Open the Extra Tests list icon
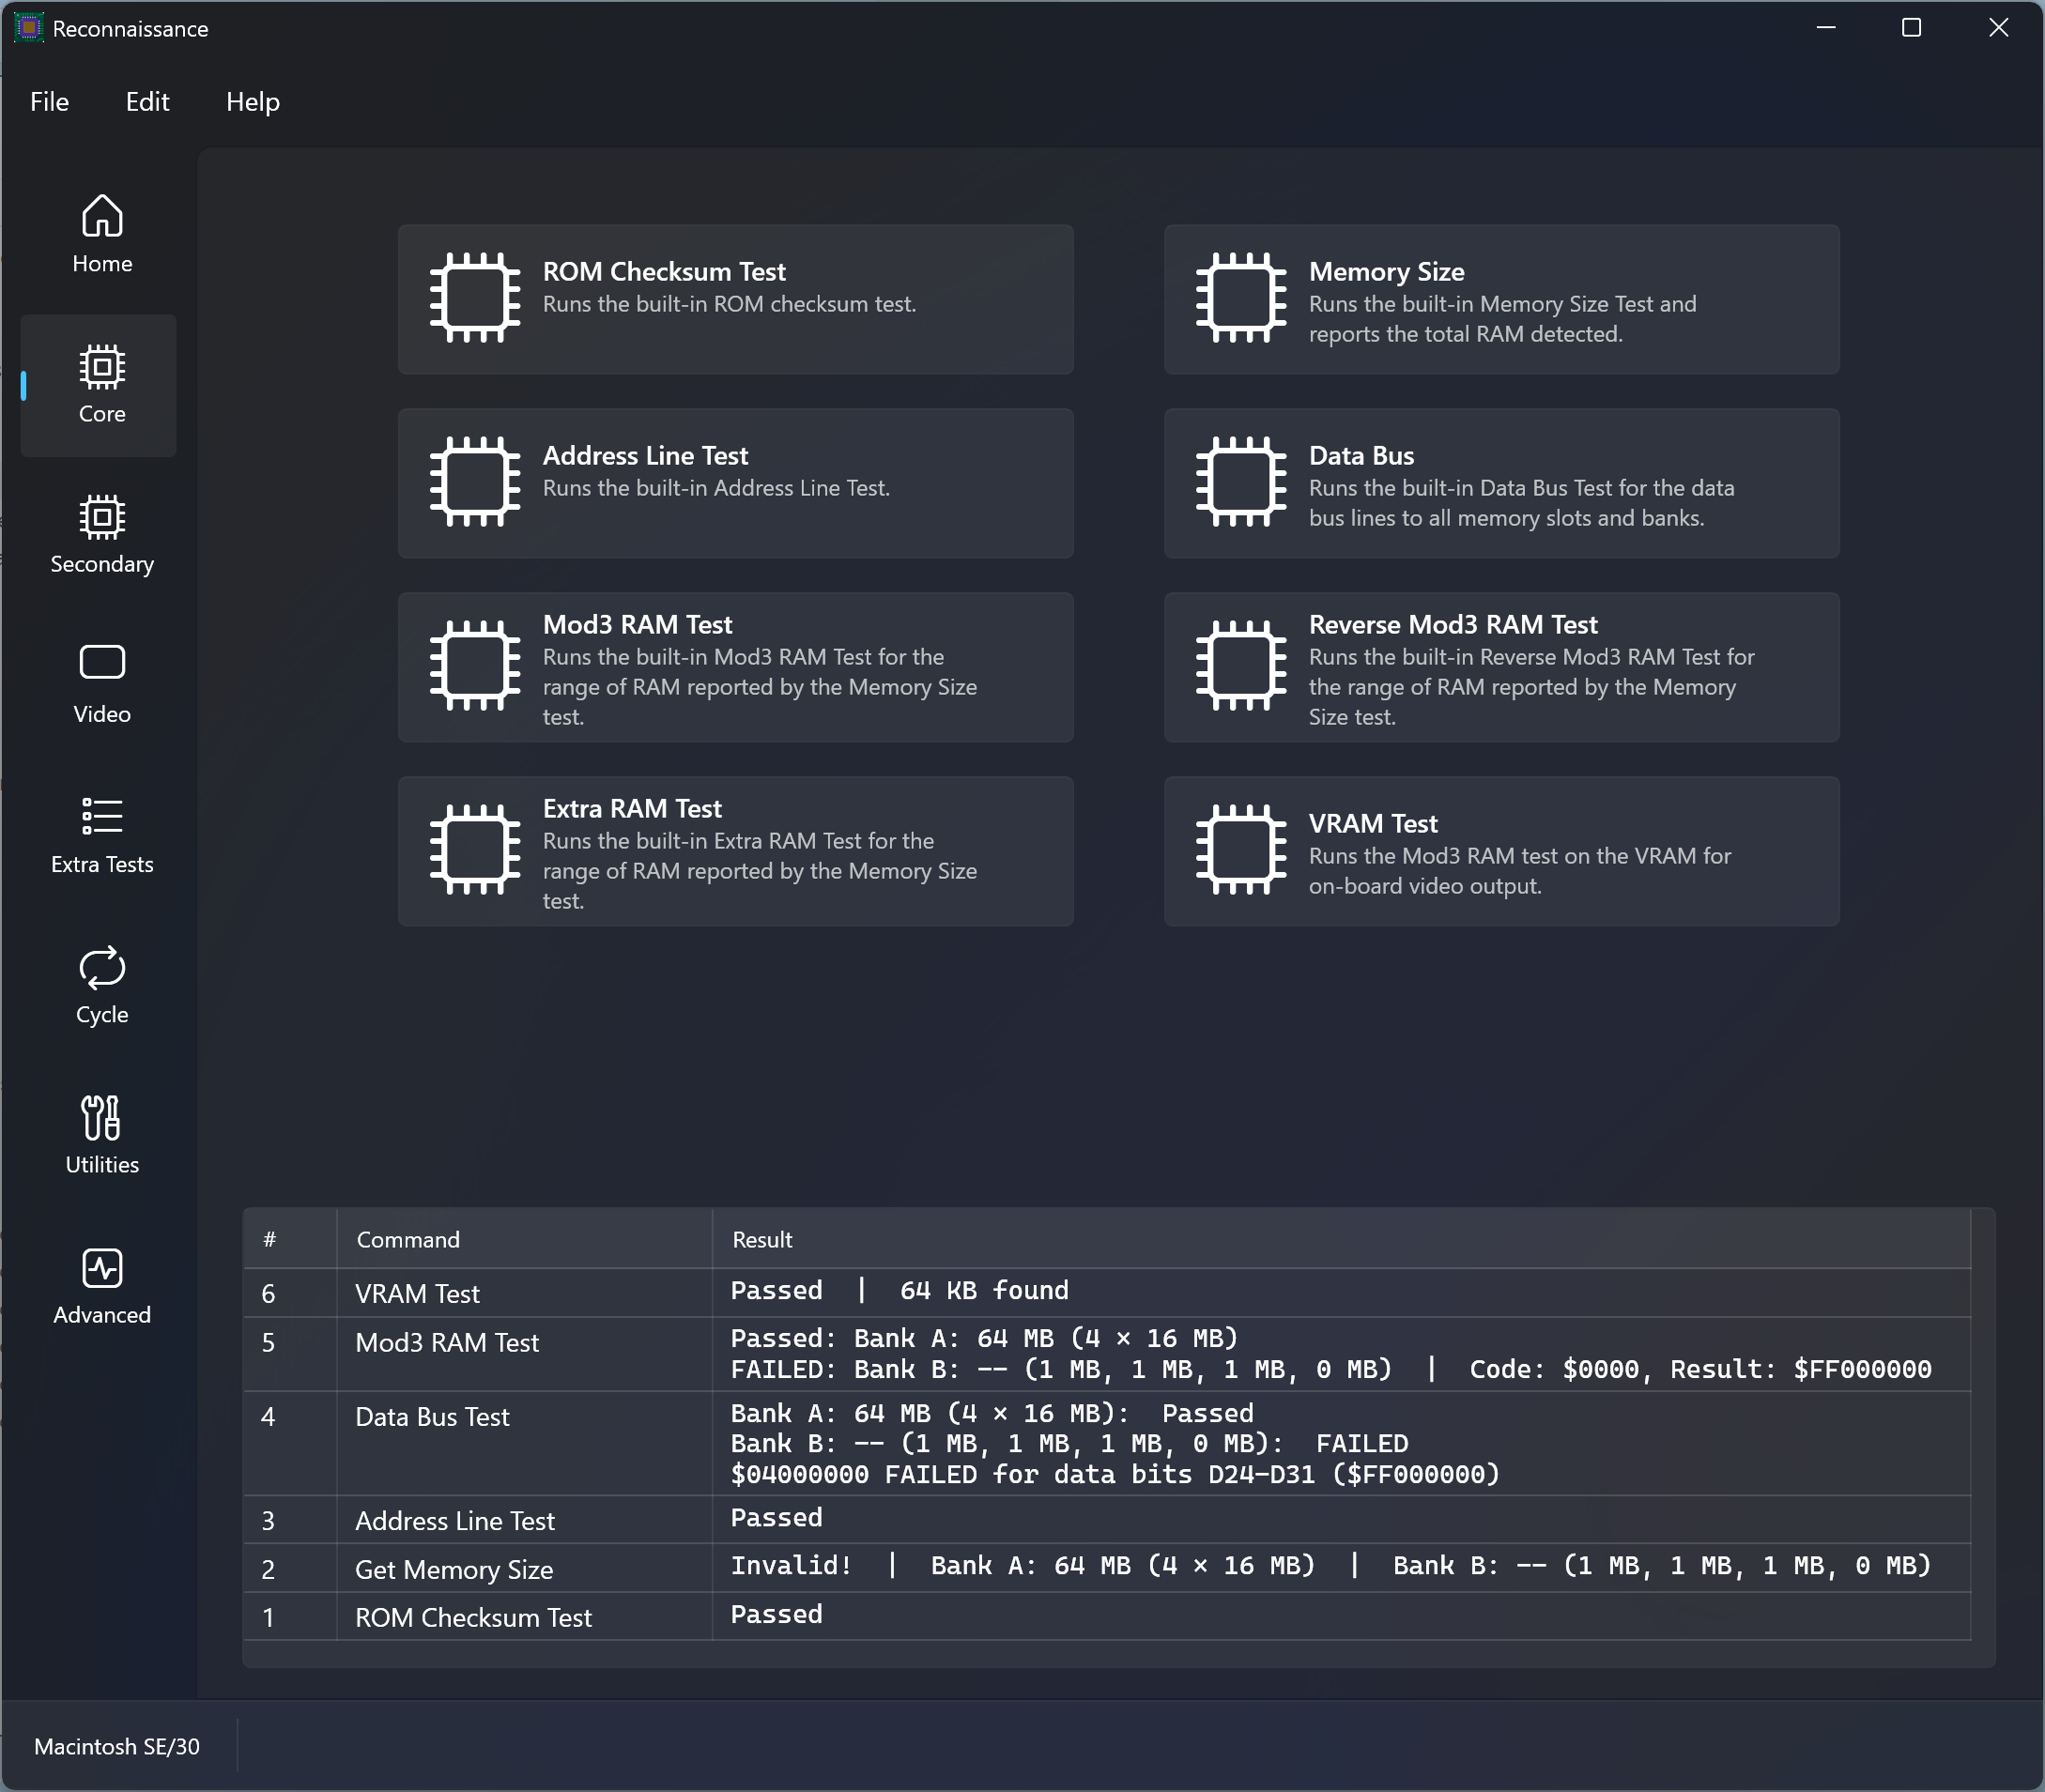Screen dimensions: 2045x1792 click(x=102, y=816)
